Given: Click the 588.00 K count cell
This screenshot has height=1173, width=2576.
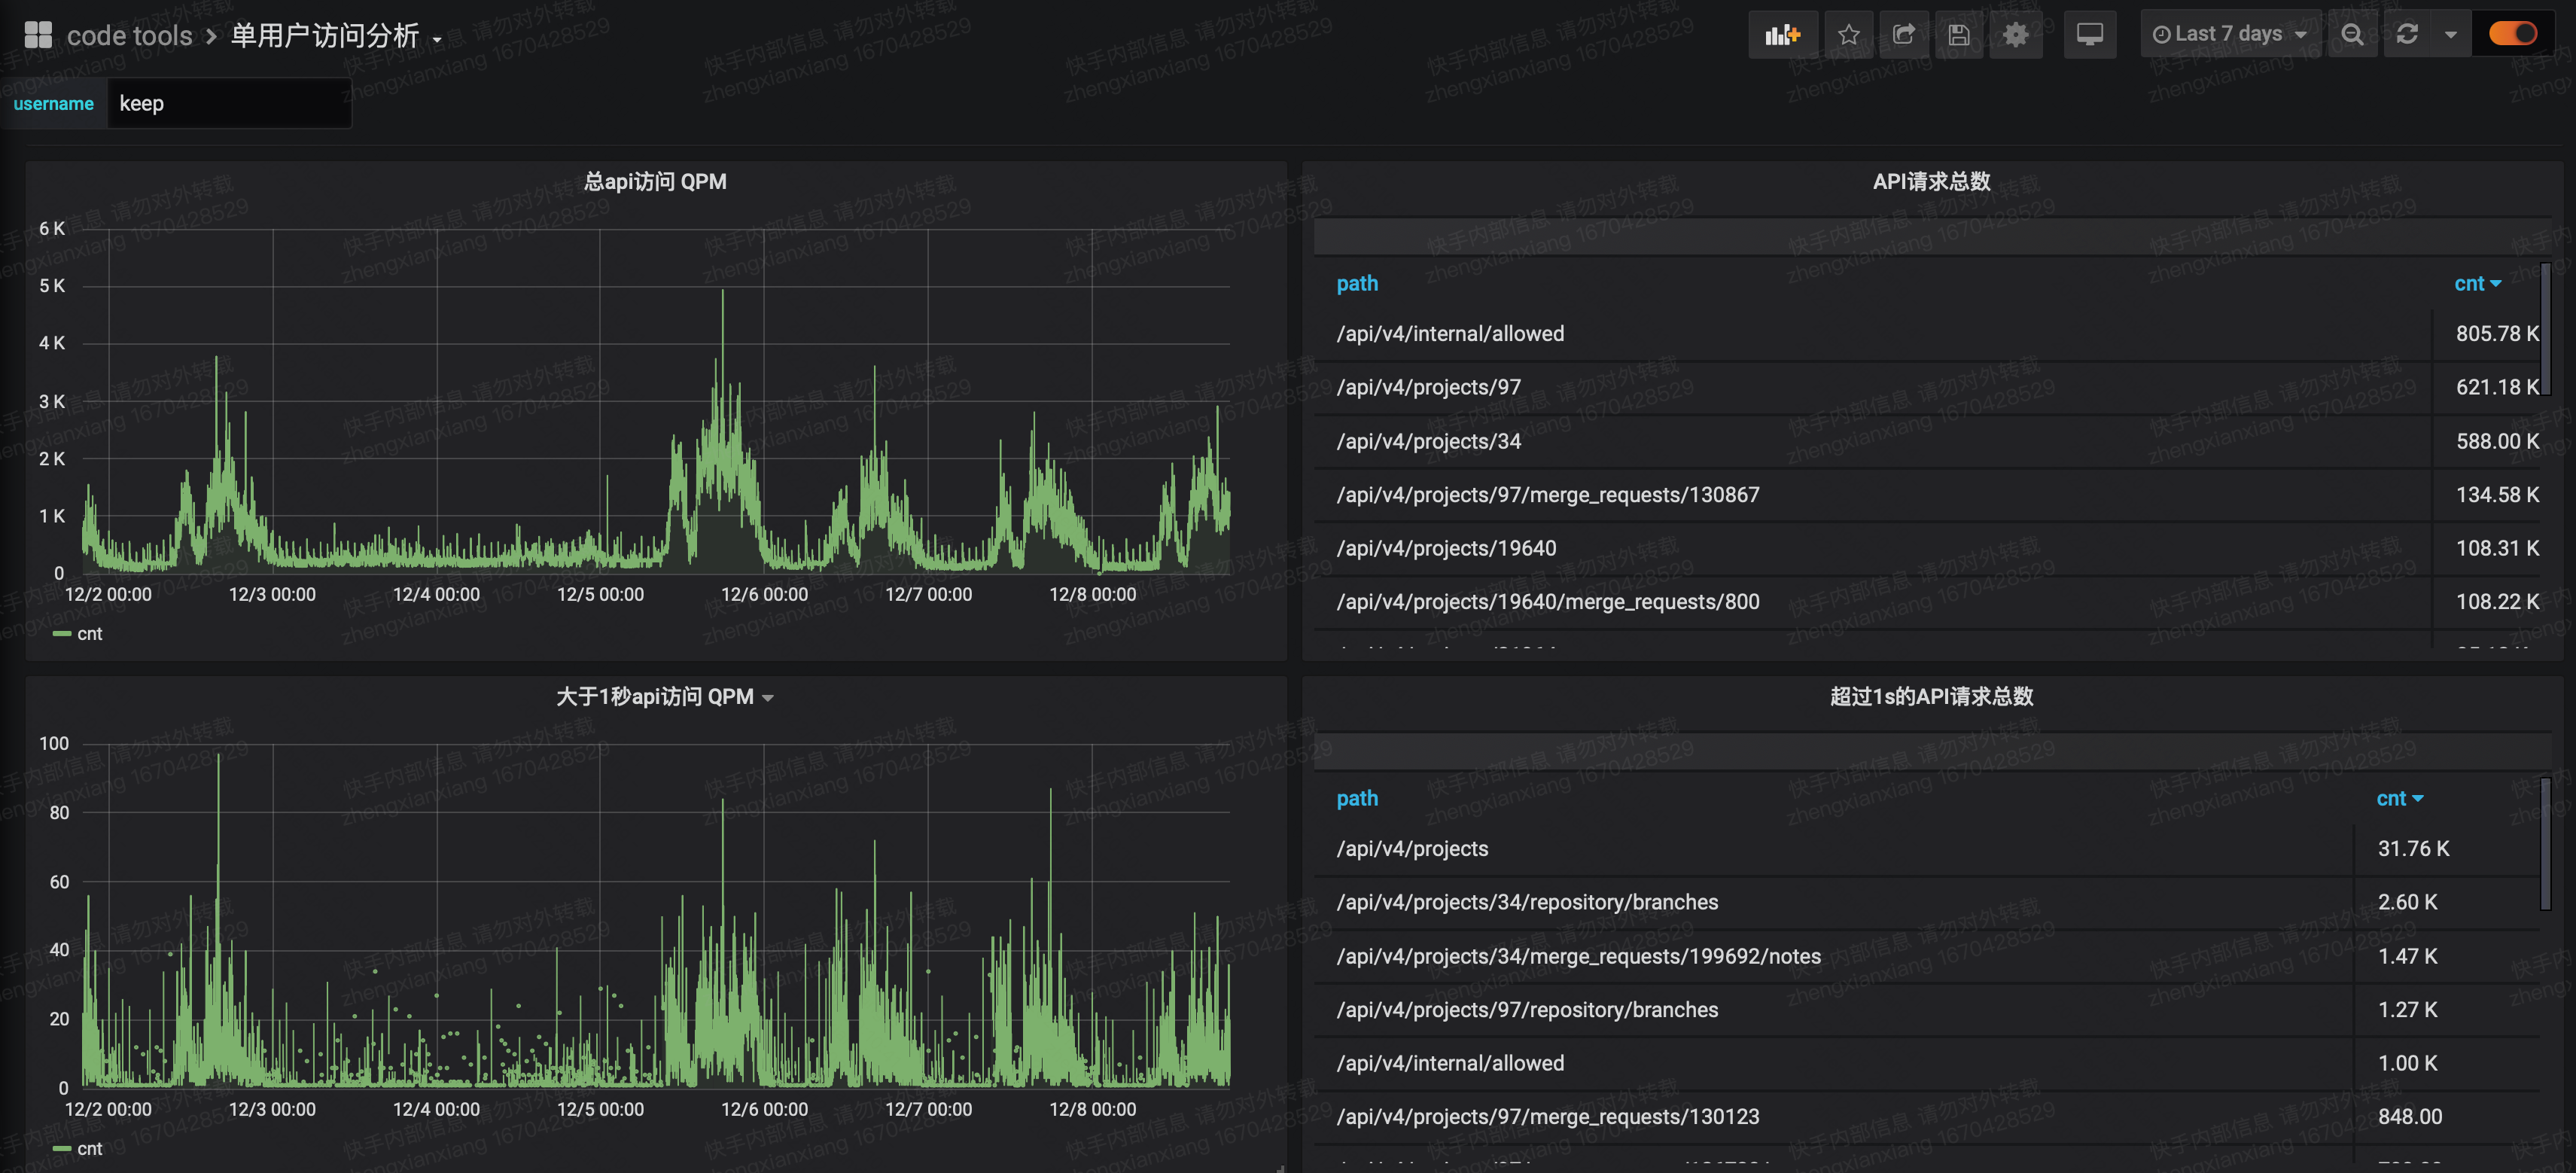Looking at the screenshot, I should [x=2487, y=441].
